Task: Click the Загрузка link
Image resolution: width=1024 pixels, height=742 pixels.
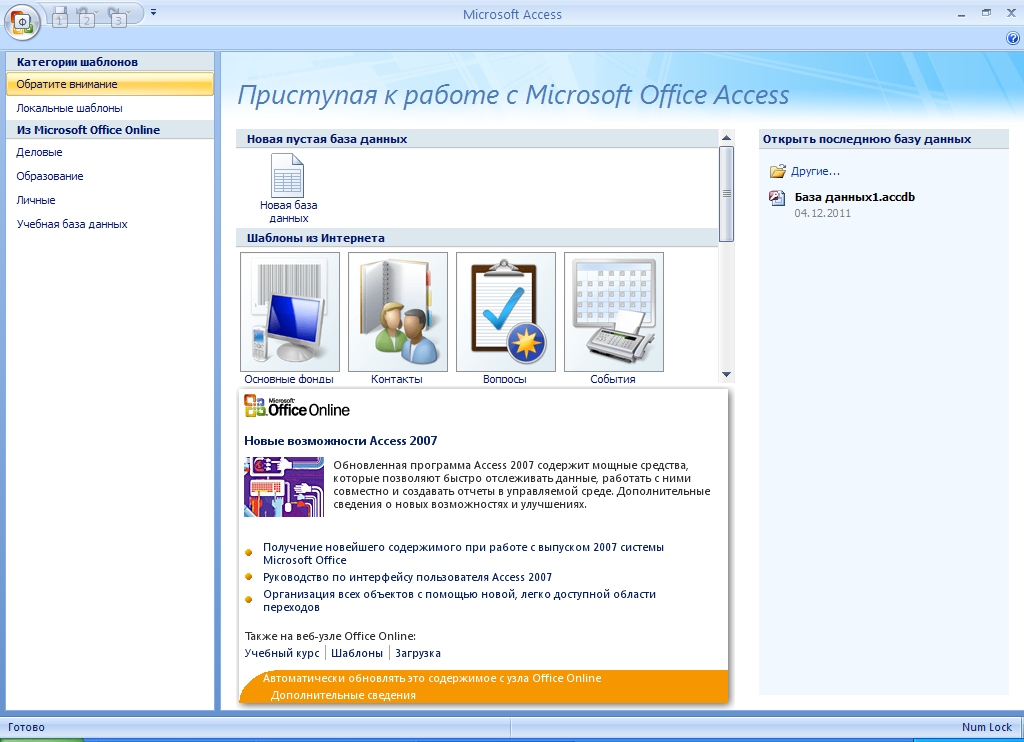Action: point(418,653)
